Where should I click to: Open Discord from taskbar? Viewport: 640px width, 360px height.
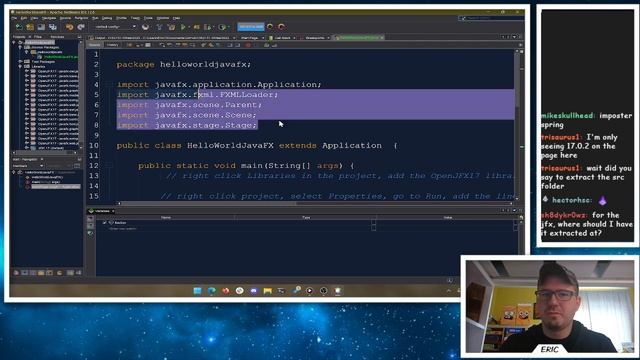tap(253, 291)
